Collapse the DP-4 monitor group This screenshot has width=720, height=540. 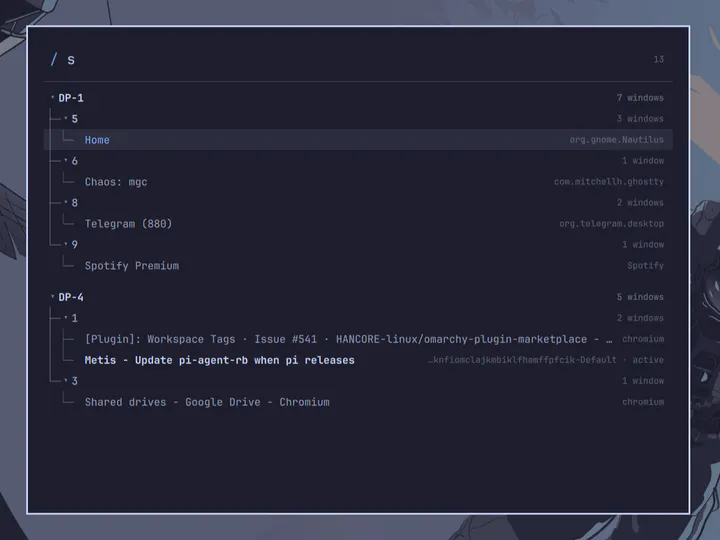[52, 297]
